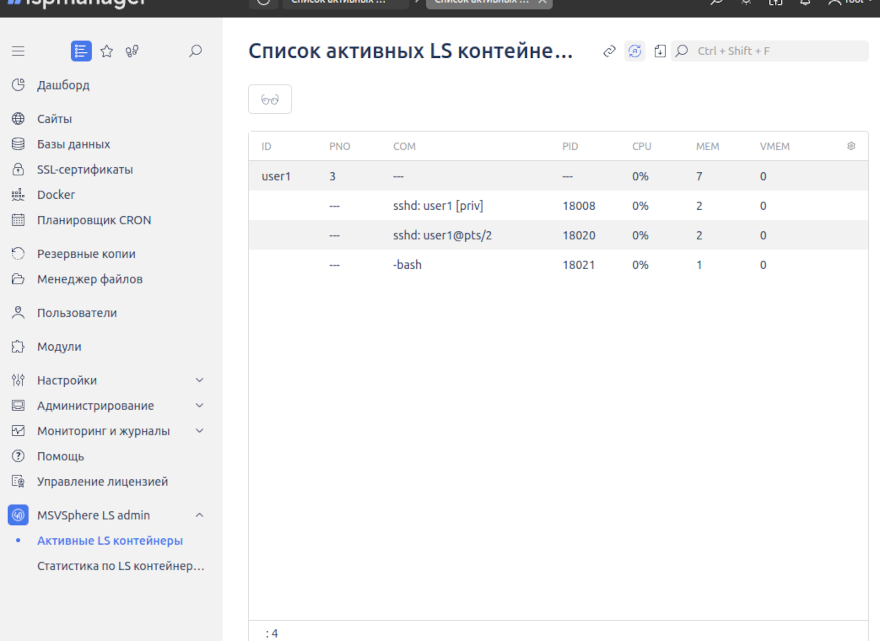The image size is (880, 641).
Task: Export the table with the export icon
Action: point(660,50)
